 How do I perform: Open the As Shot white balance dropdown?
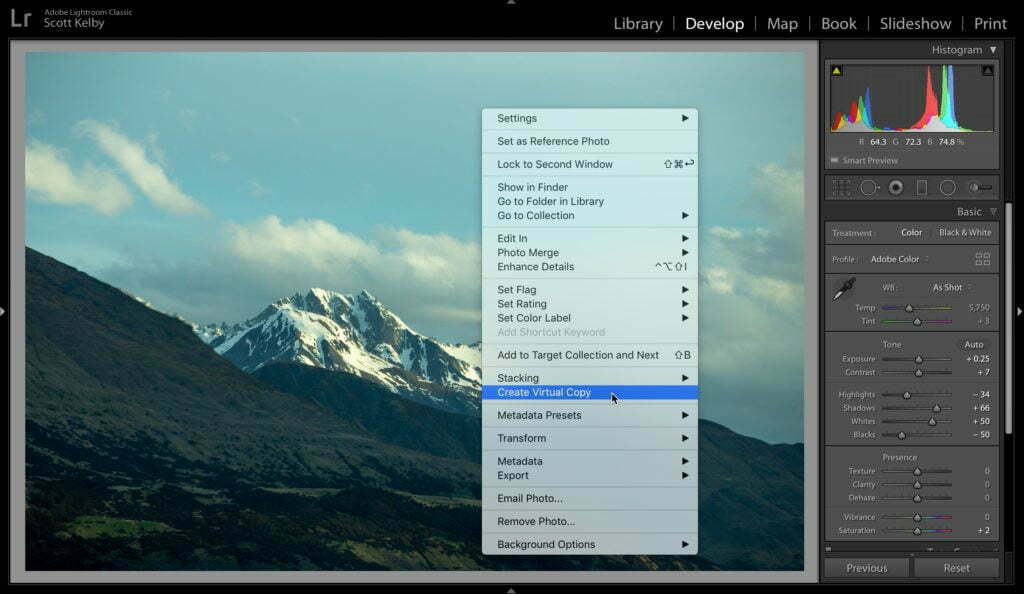click(951, 287)
